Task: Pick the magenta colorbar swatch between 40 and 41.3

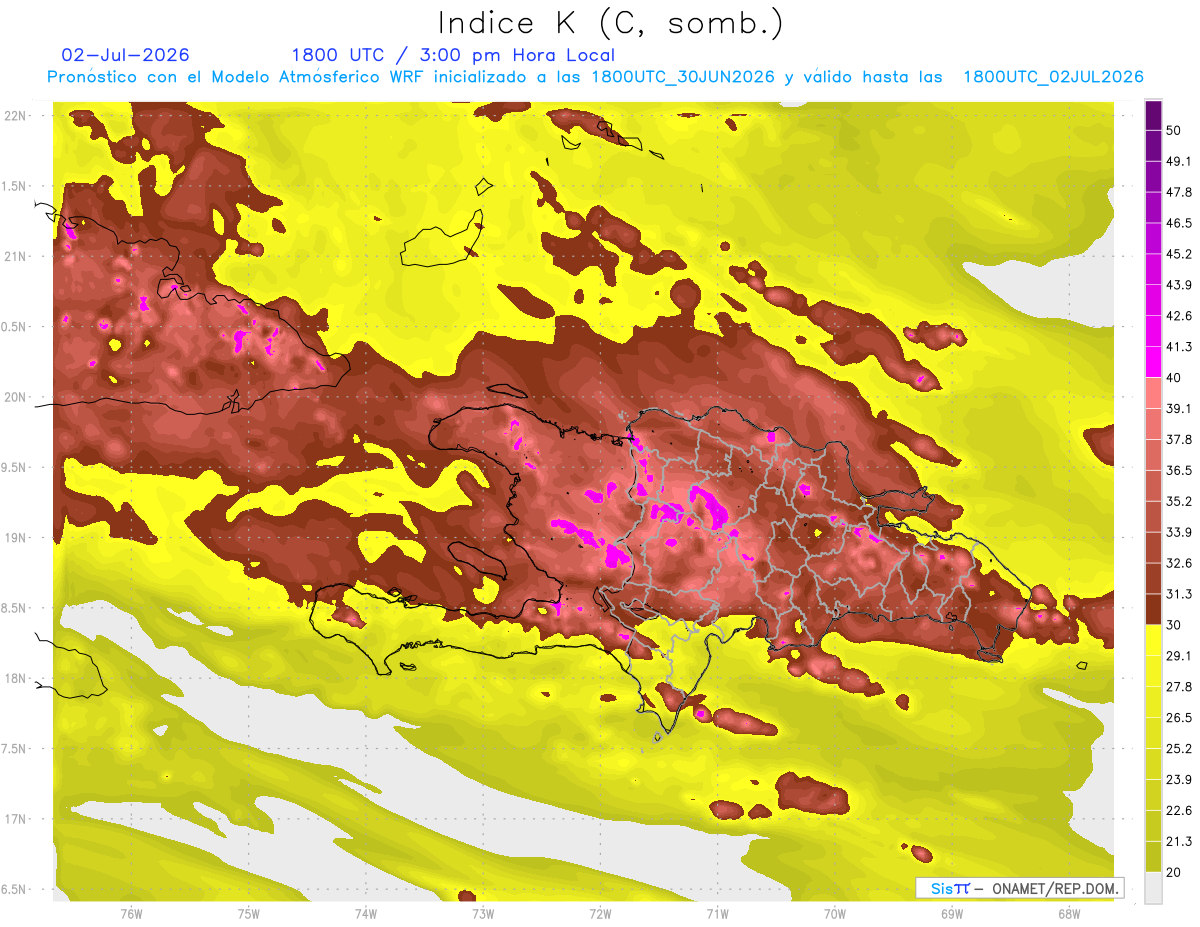Action: click(1153, 363)
